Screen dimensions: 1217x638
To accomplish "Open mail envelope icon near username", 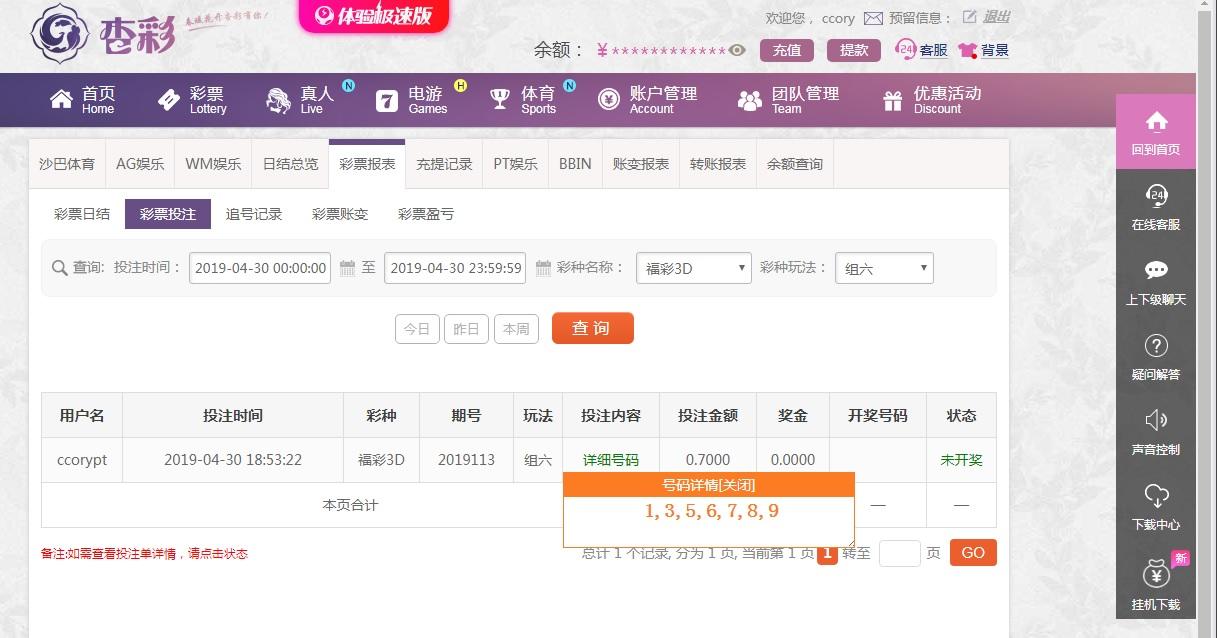I will (x=873, y=18).
